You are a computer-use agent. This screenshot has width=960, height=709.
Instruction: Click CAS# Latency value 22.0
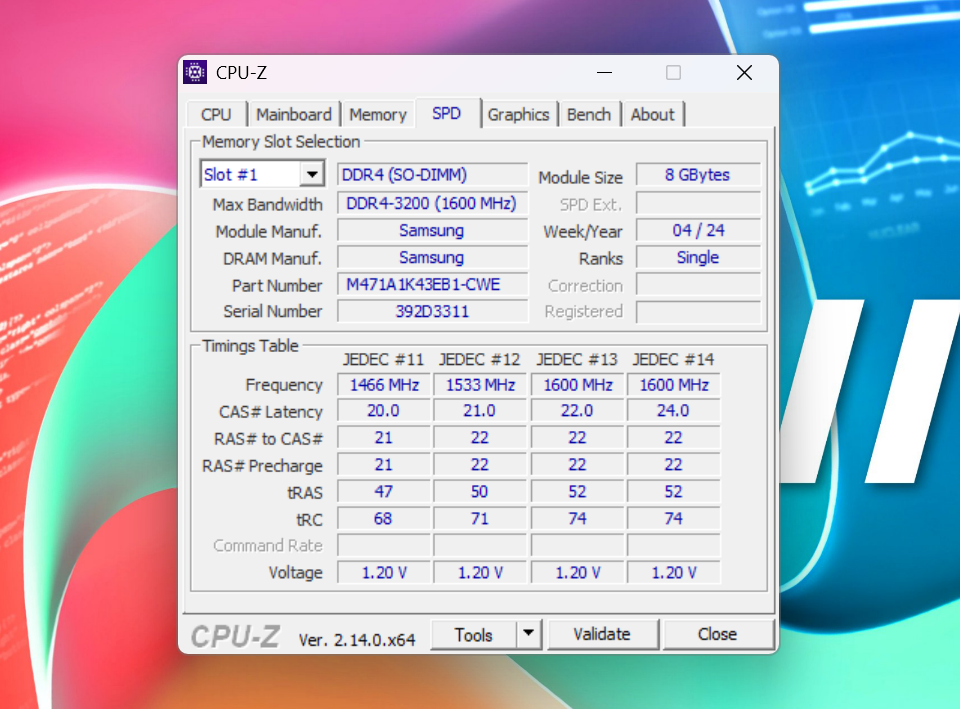pos(577,411)
